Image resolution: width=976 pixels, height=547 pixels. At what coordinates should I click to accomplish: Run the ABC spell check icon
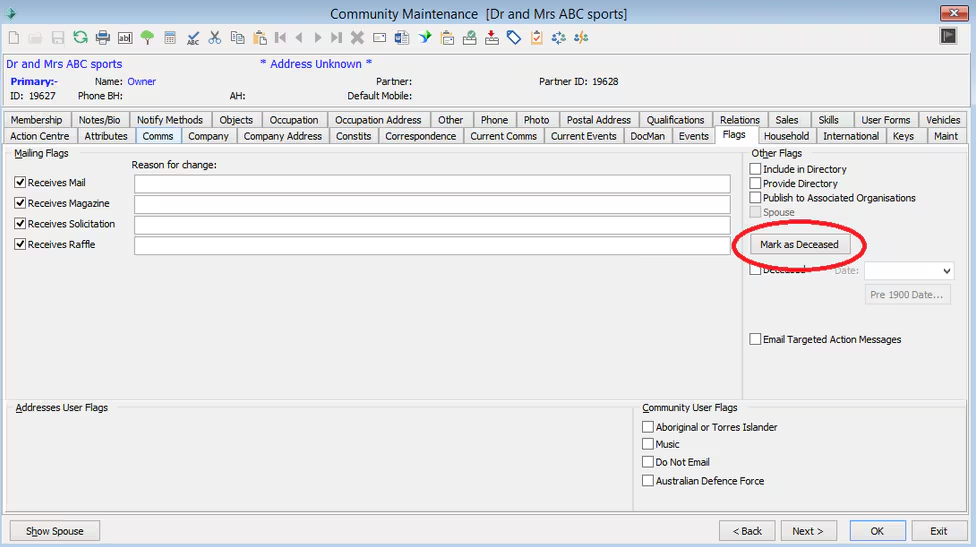pos(193,38)
